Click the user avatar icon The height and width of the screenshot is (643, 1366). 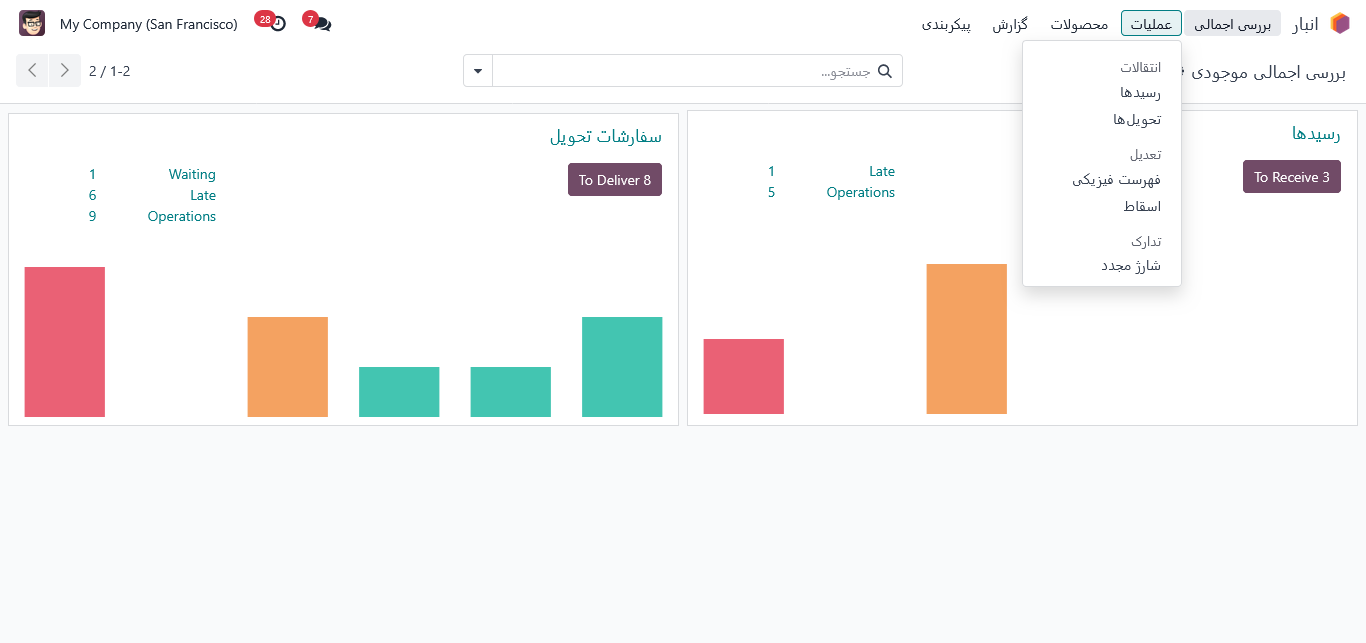pyautogui.click(x=32, y=24)
